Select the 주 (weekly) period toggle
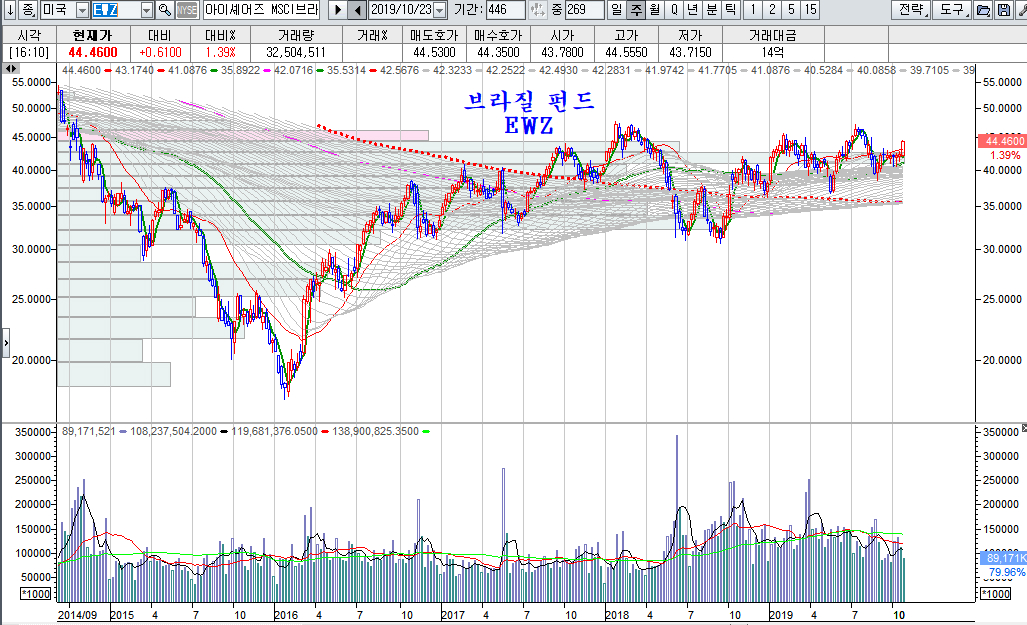The image size is (1027, 625). point(634,10)
